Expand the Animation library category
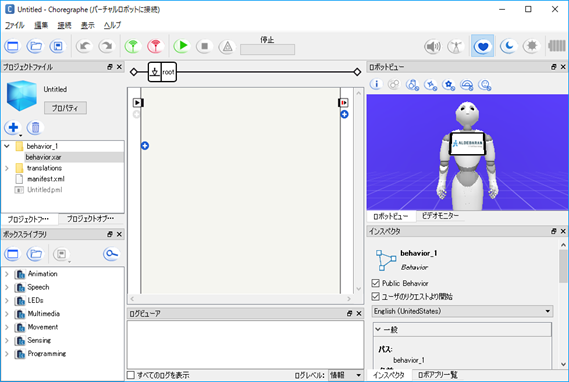The height and width of the screenshot is (382, 569). pyautogui.click(x=7, y=274)
